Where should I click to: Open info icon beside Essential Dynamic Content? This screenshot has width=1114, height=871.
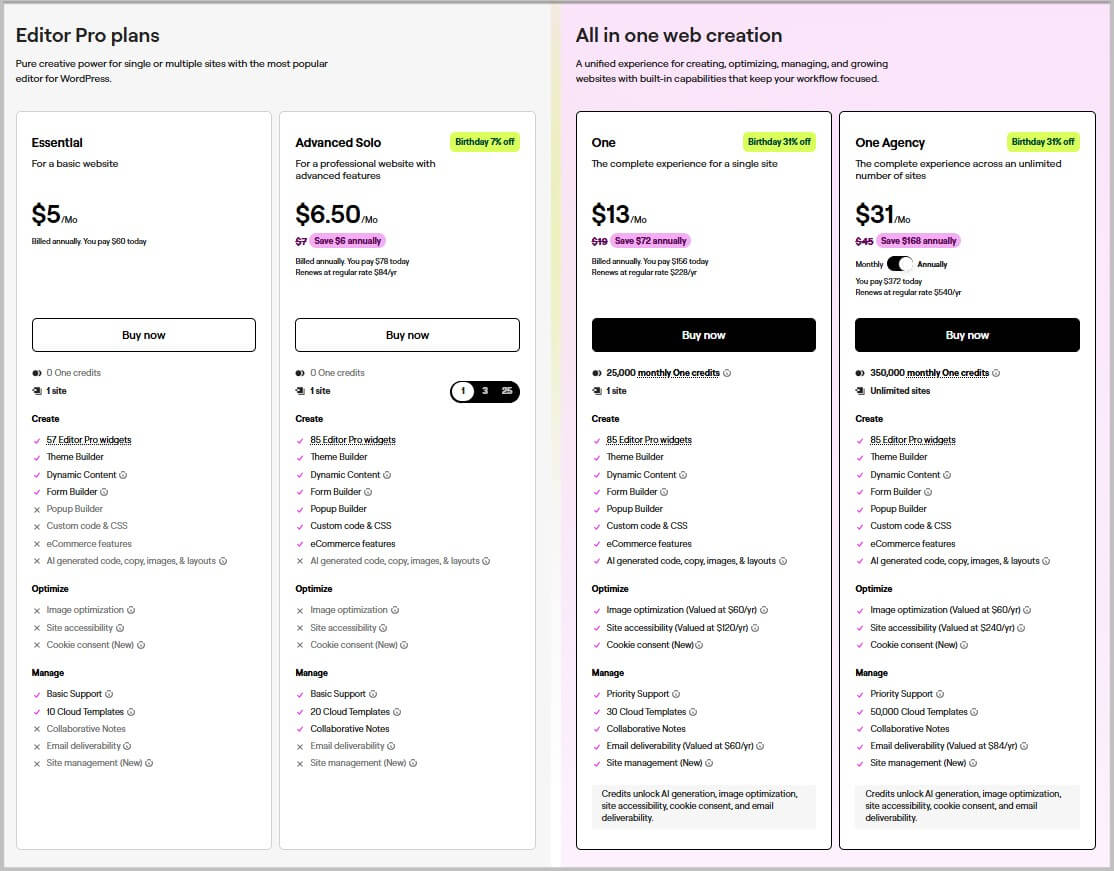click(x=123, y=475)
